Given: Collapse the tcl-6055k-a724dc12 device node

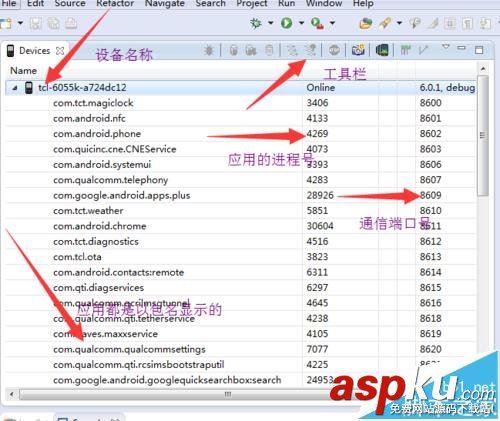Looking at the screenshot, I should (x=14, y=88).
